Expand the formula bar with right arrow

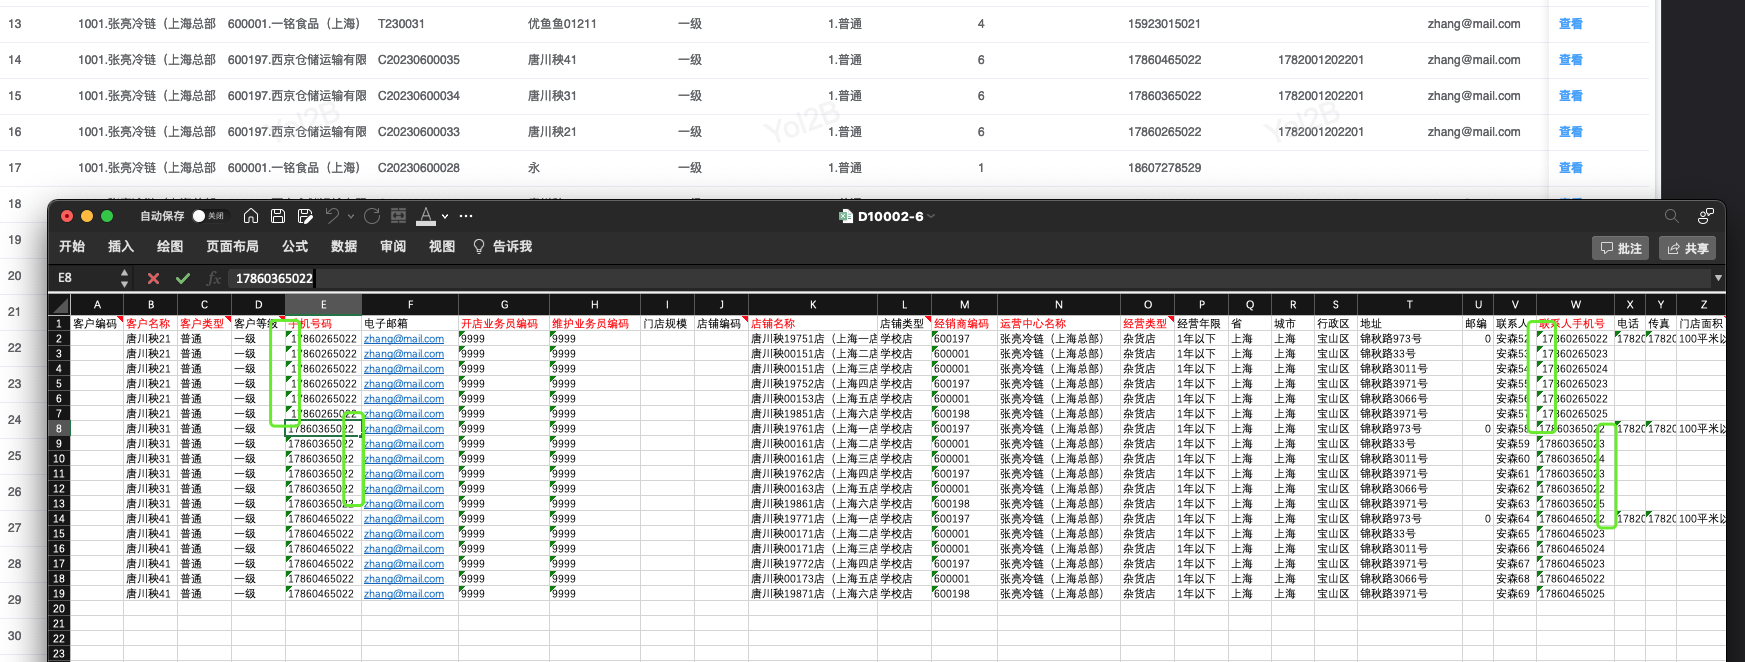1717,278
